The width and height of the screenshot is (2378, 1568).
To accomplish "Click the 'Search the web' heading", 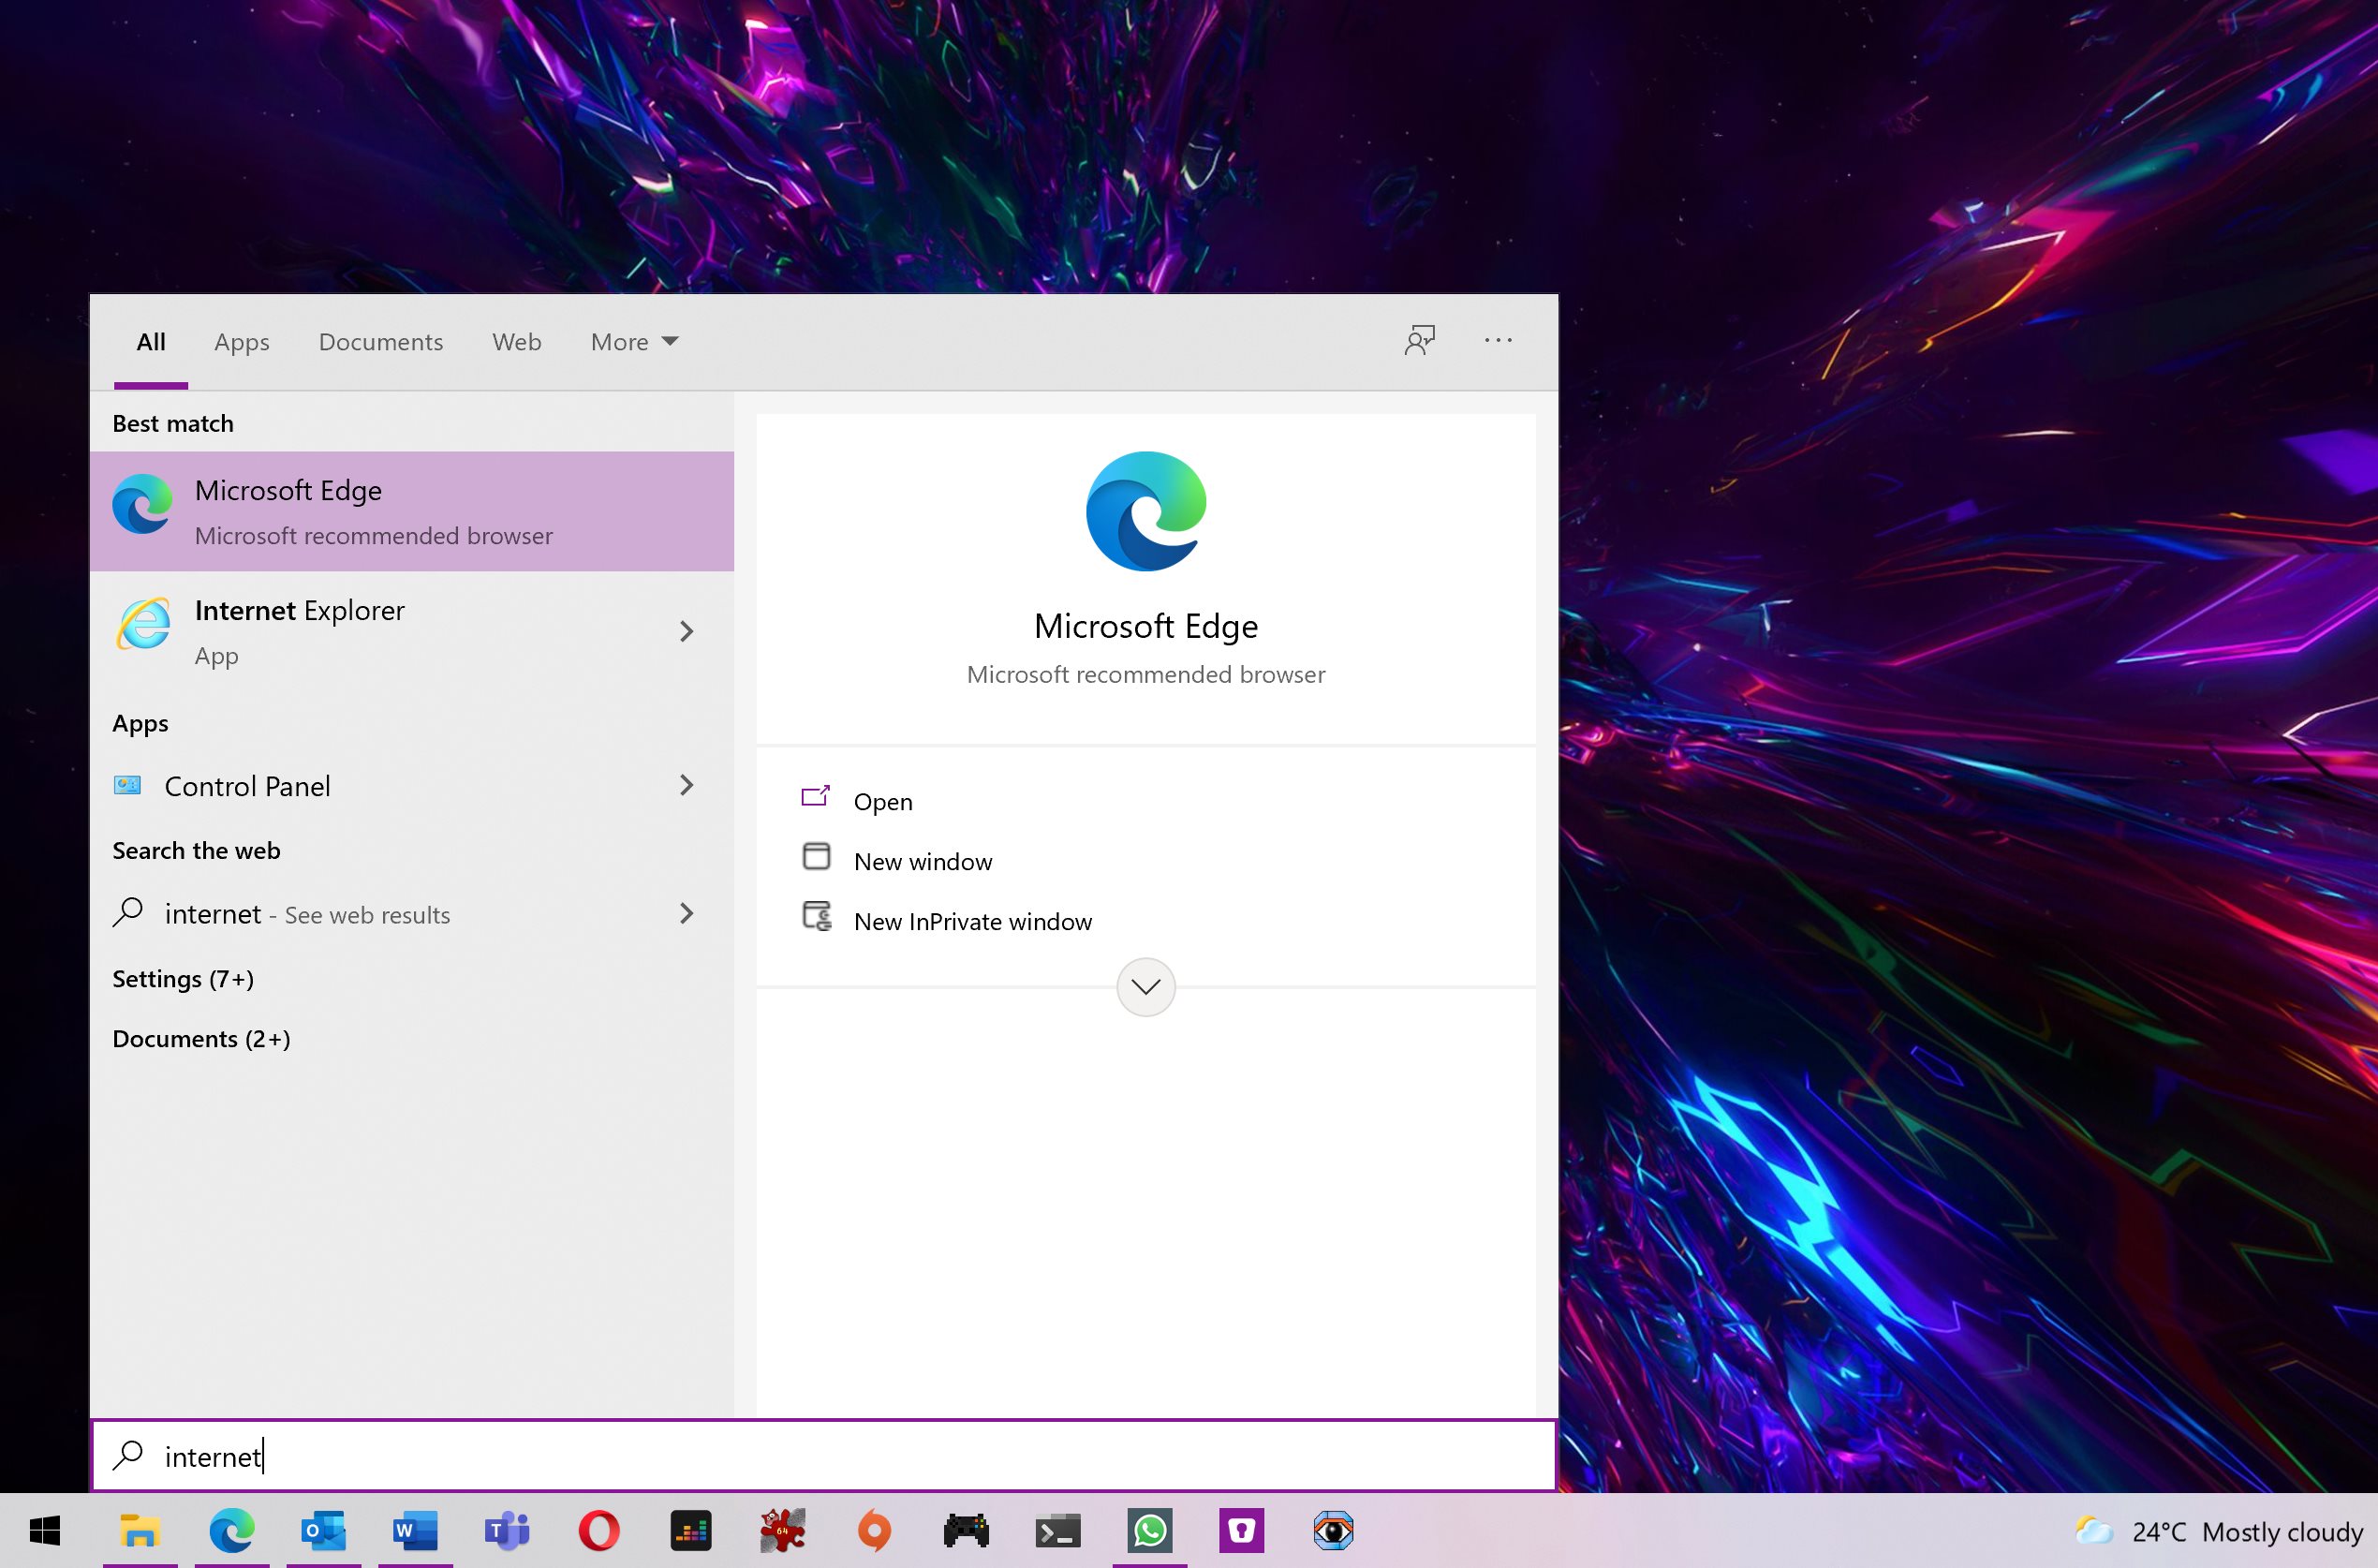I will 196,850.
